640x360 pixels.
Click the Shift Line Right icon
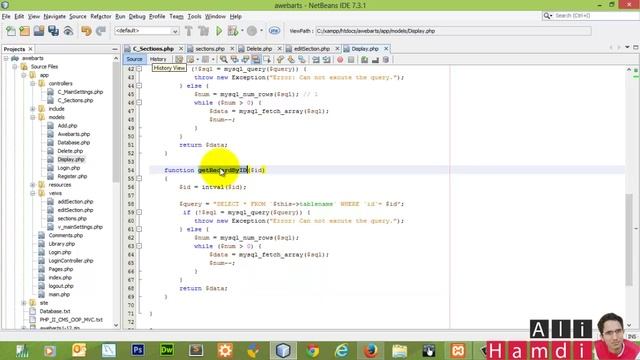pos(327,60)
